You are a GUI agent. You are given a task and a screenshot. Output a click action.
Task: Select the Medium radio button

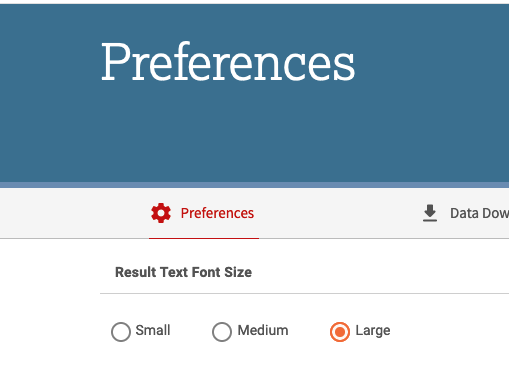(x=222, y=332)
